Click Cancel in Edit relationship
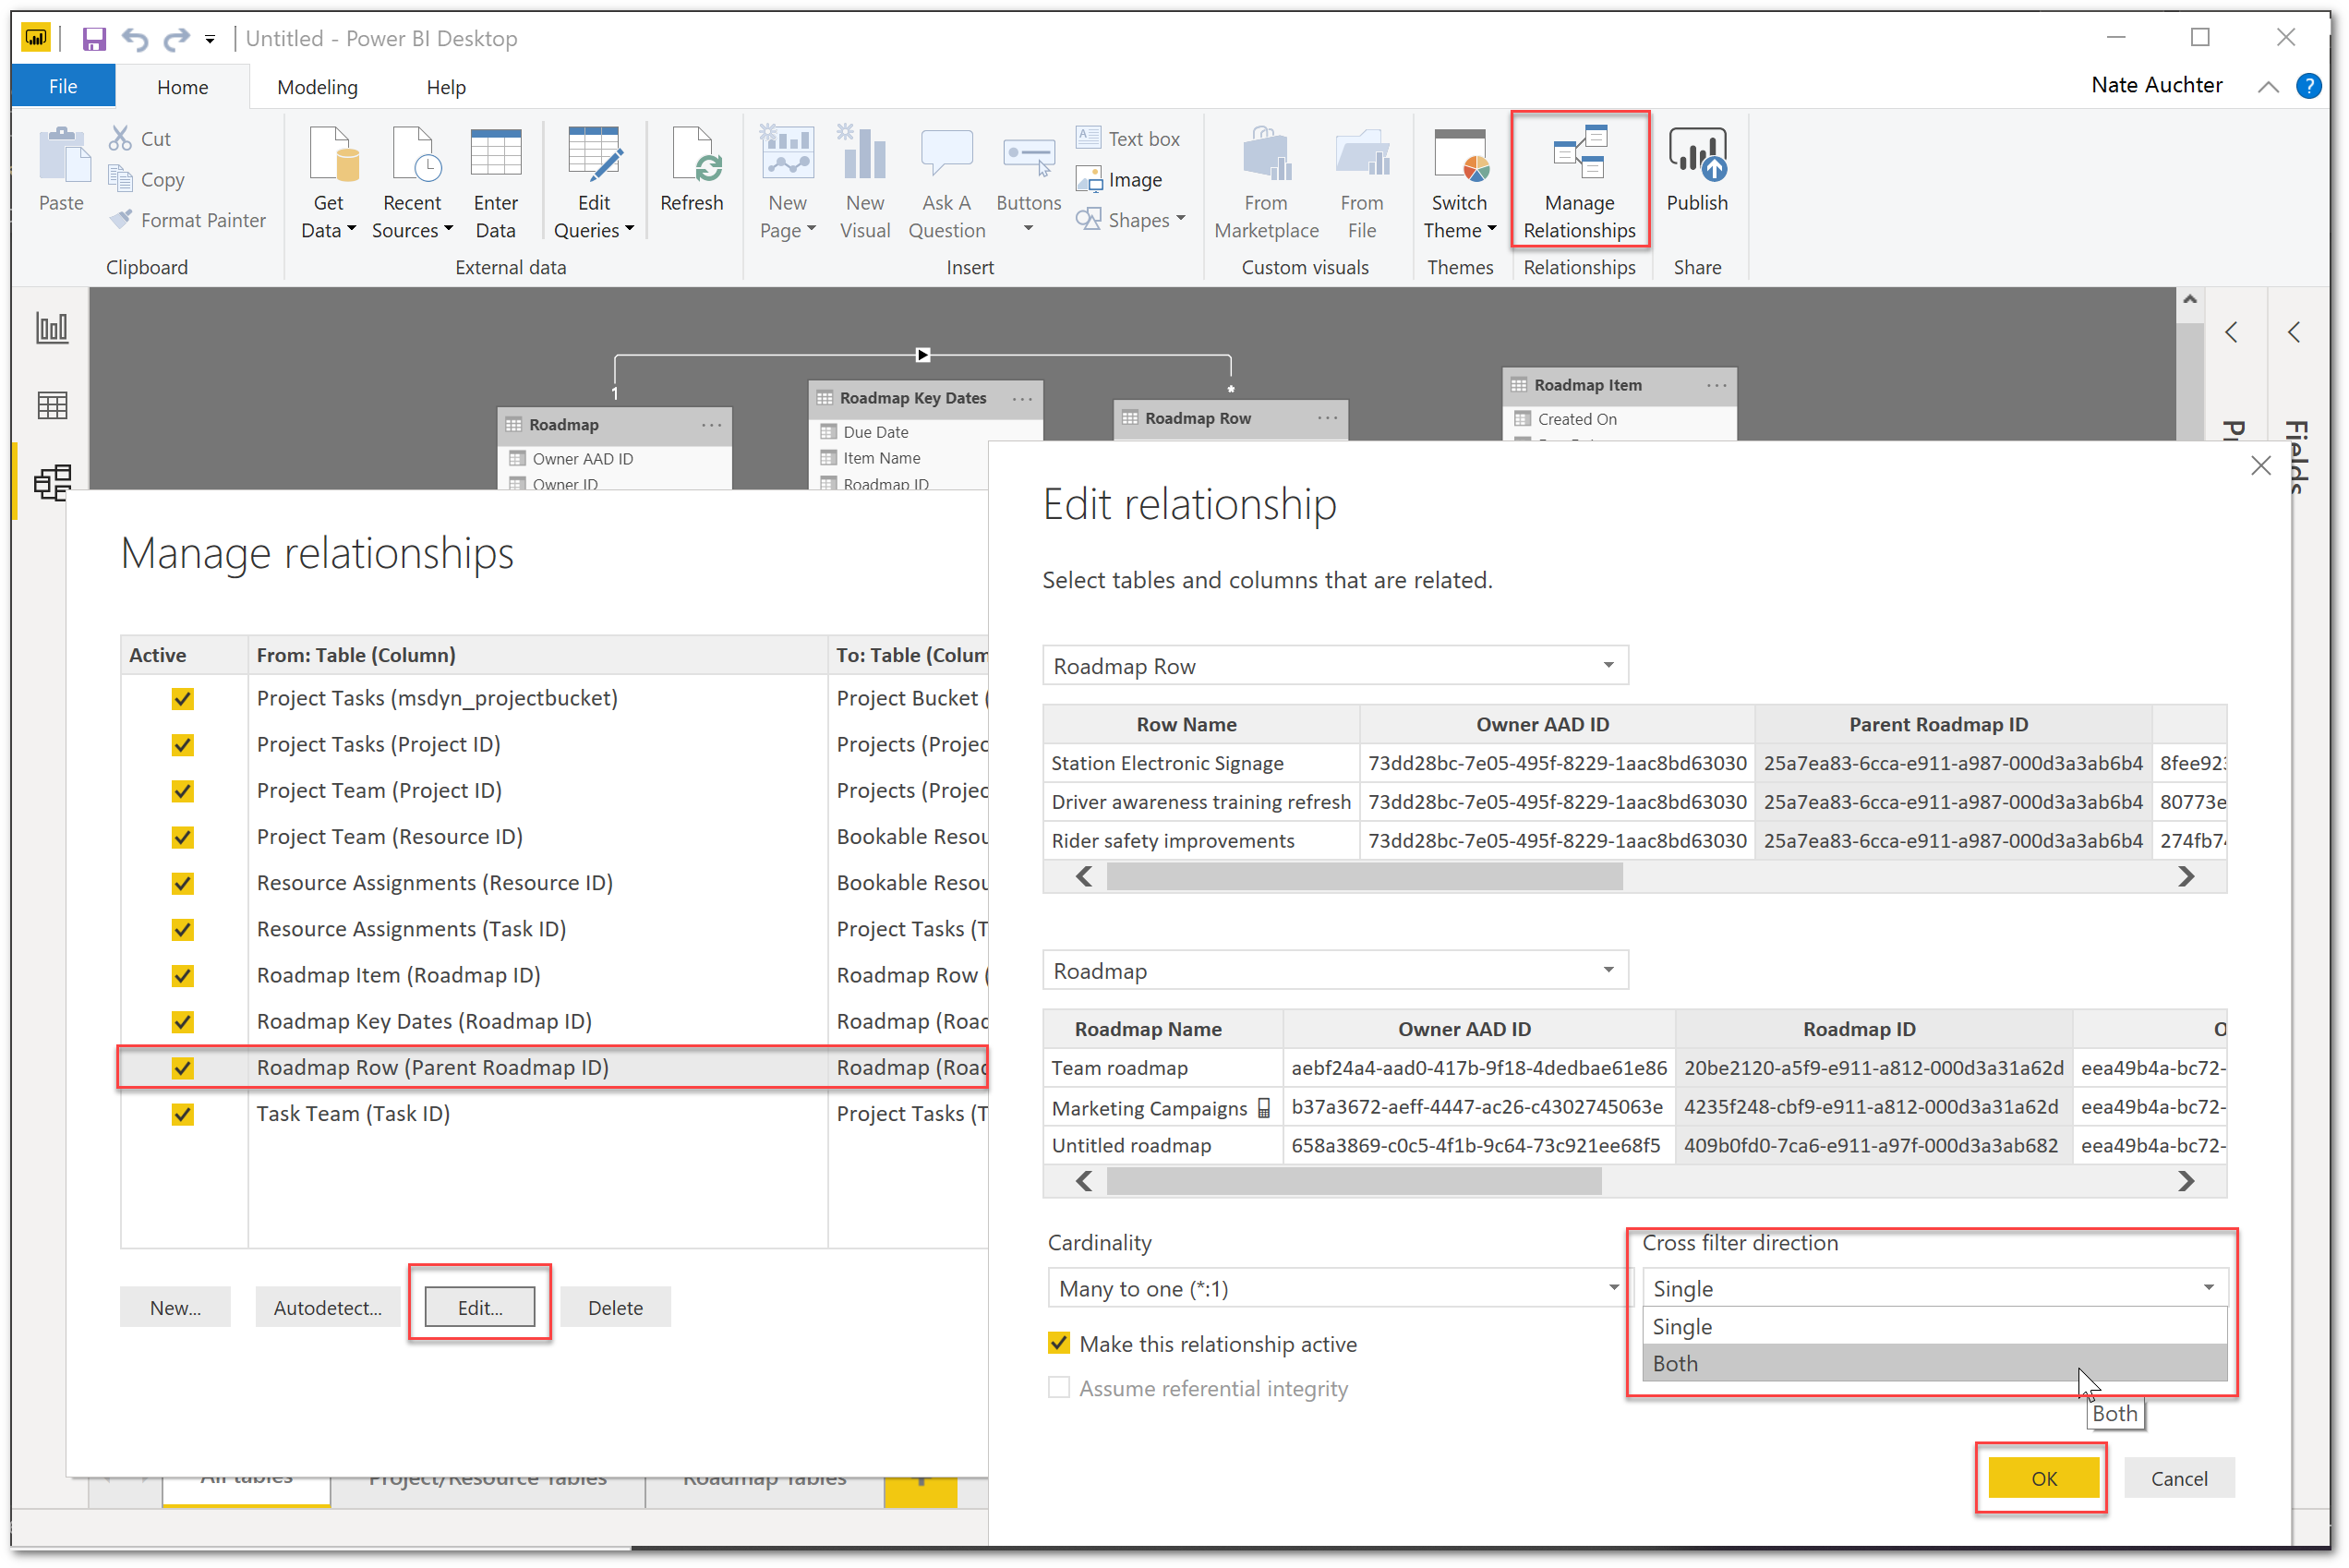The width and height of the screenshot is (2349, 1568). [x=2179, y=1478]
